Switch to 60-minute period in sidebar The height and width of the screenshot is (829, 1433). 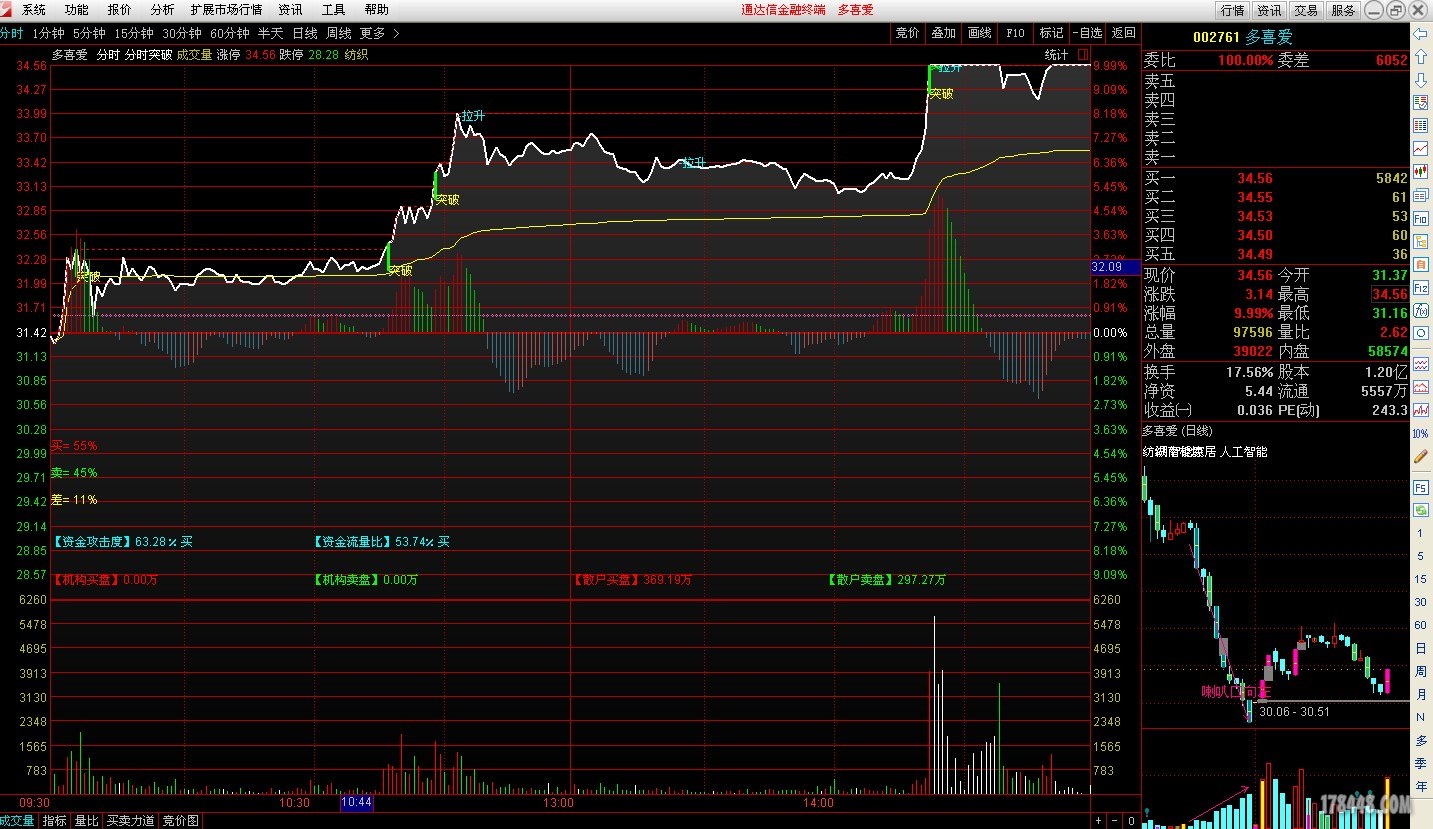click(x=1420, y=625)
